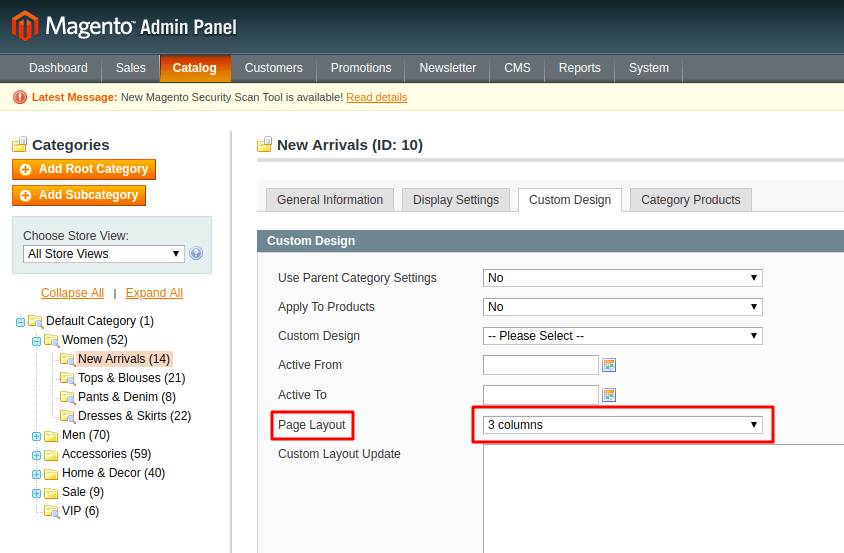This screenshot has height=553, width=844.
Task: Select the Women (52) category label
Action: [x=95, y=340]
